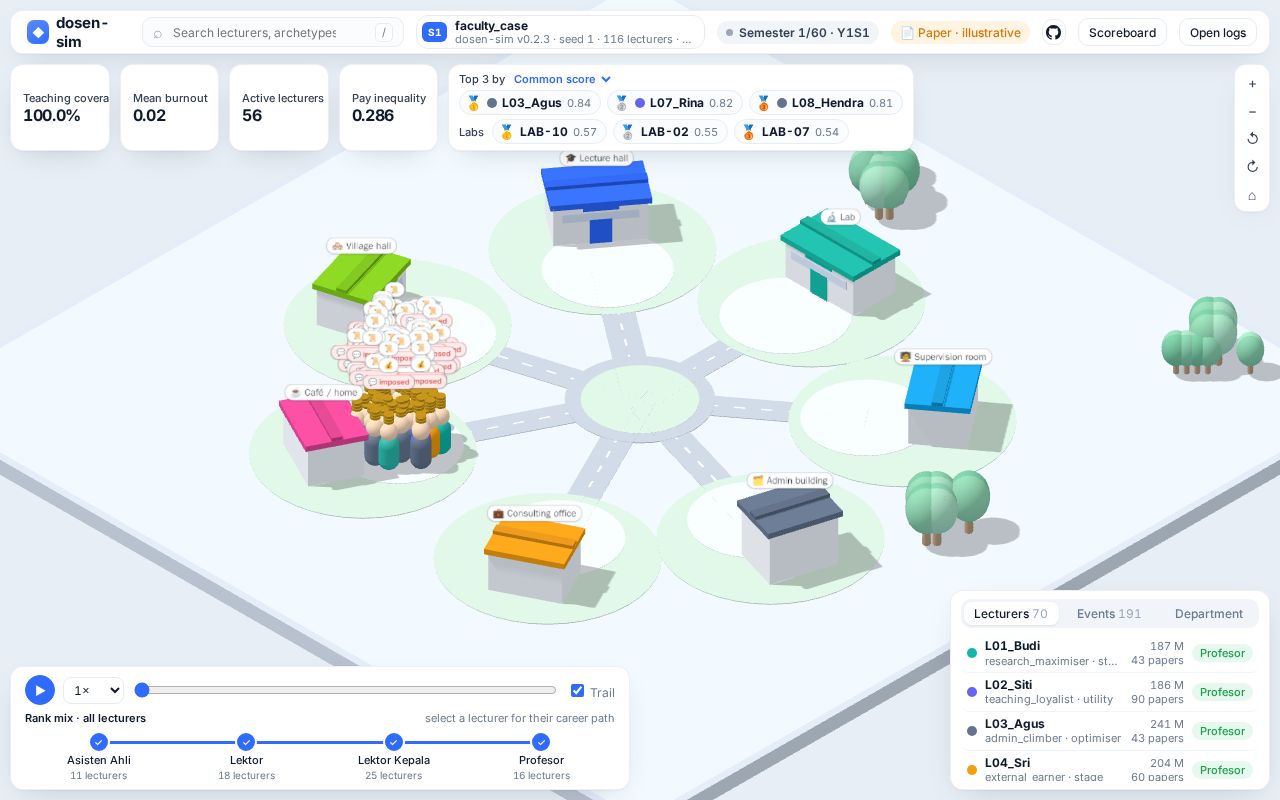Click the Open logs button

(1218, 32)
